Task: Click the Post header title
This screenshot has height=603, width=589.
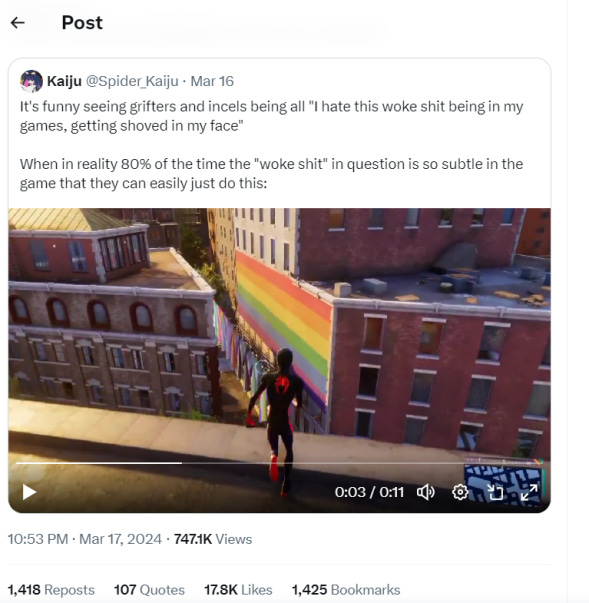Action: click(82, 23)
